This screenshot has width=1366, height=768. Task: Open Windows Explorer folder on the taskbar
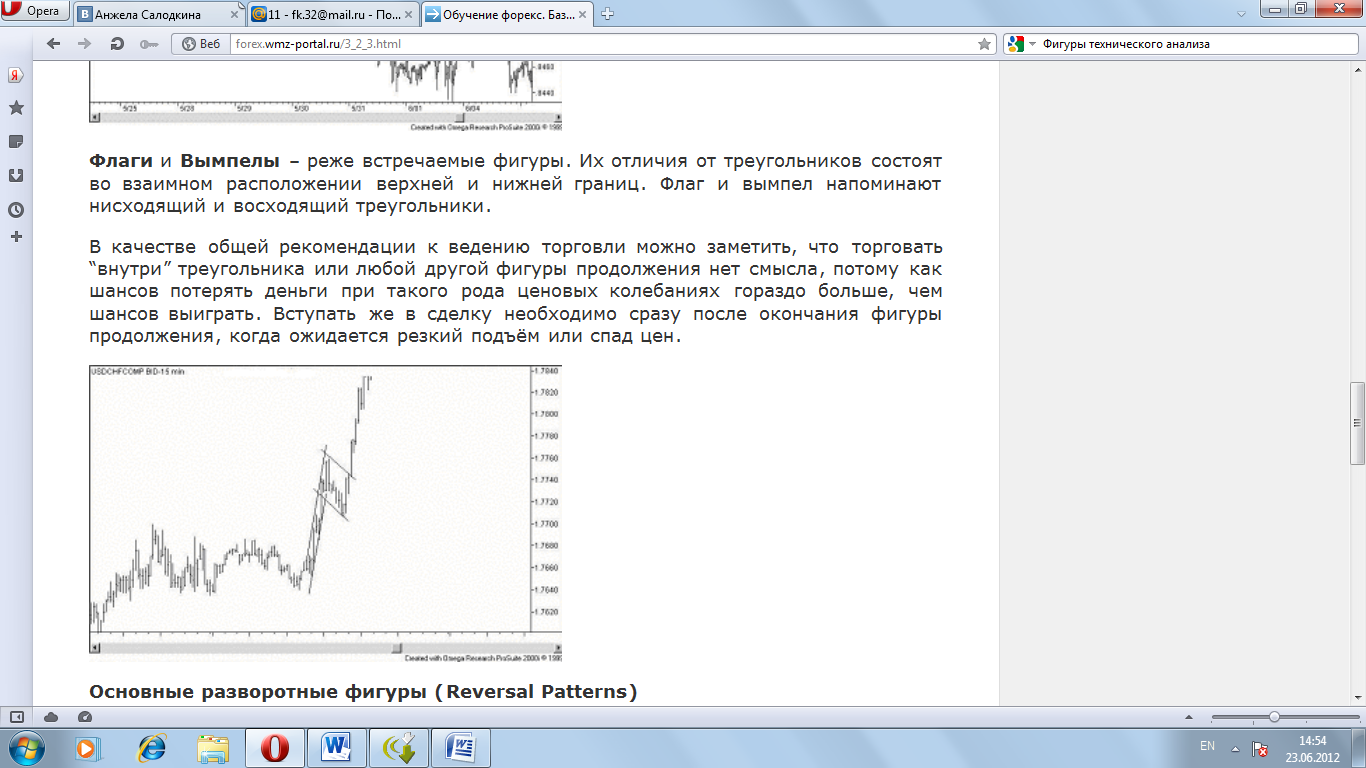click(214, 747)
